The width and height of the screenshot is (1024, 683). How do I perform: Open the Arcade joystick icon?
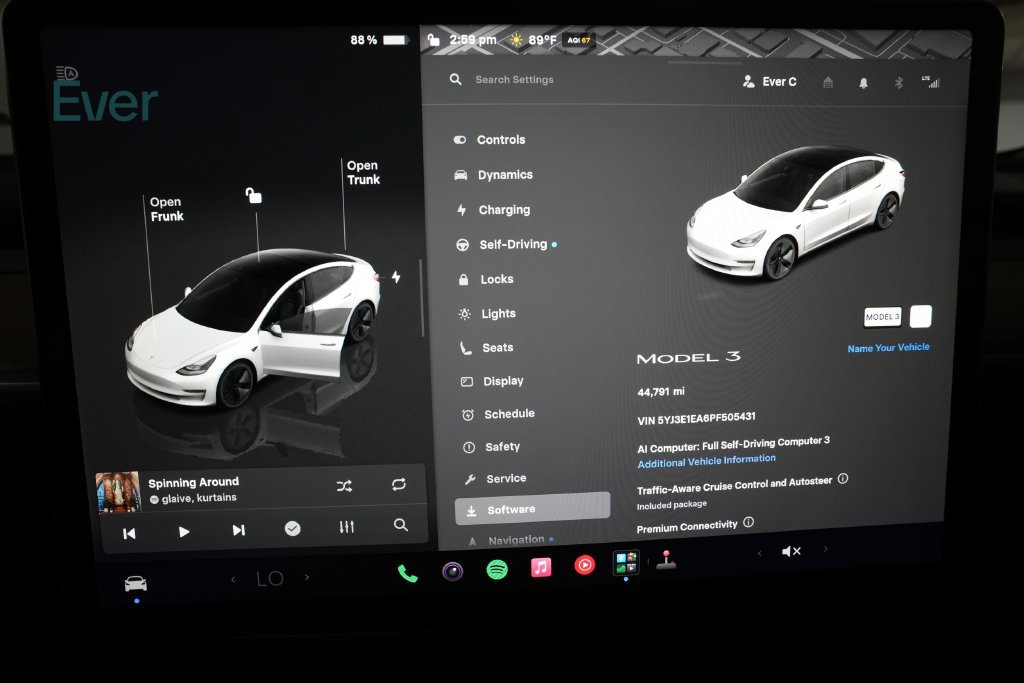pyautogui.click(x=666, y=560)
